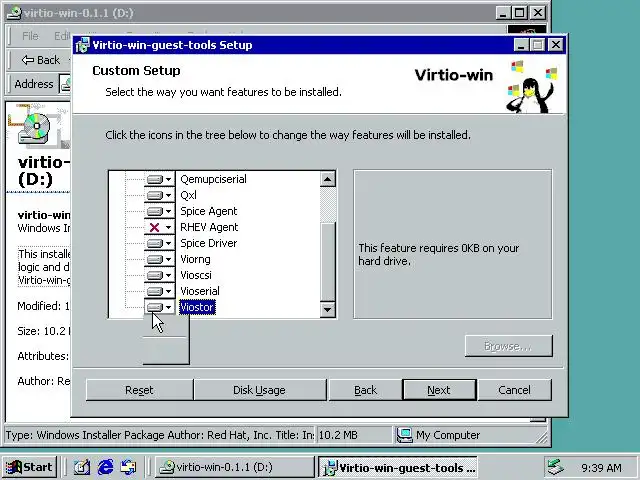Maximize the virtio-win-0.1.1 (D:) Explorer window
Screen dimensions: 640x480
coord(520,13)
